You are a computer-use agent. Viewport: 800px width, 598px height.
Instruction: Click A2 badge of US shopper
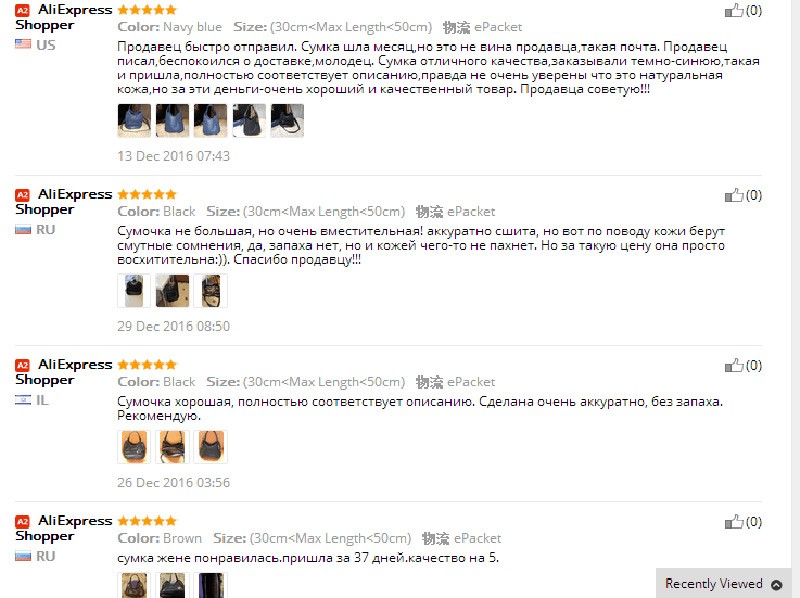tap(22, 10)
